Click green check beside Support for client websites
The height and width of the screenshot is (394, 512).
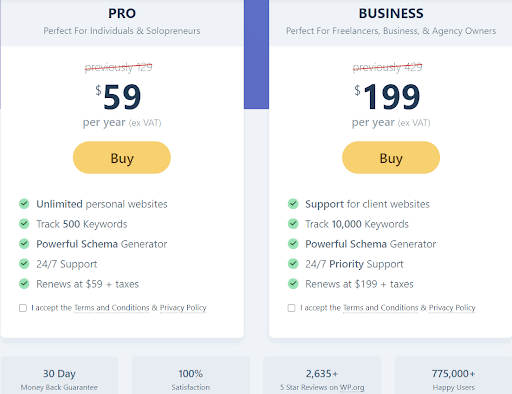293,204
